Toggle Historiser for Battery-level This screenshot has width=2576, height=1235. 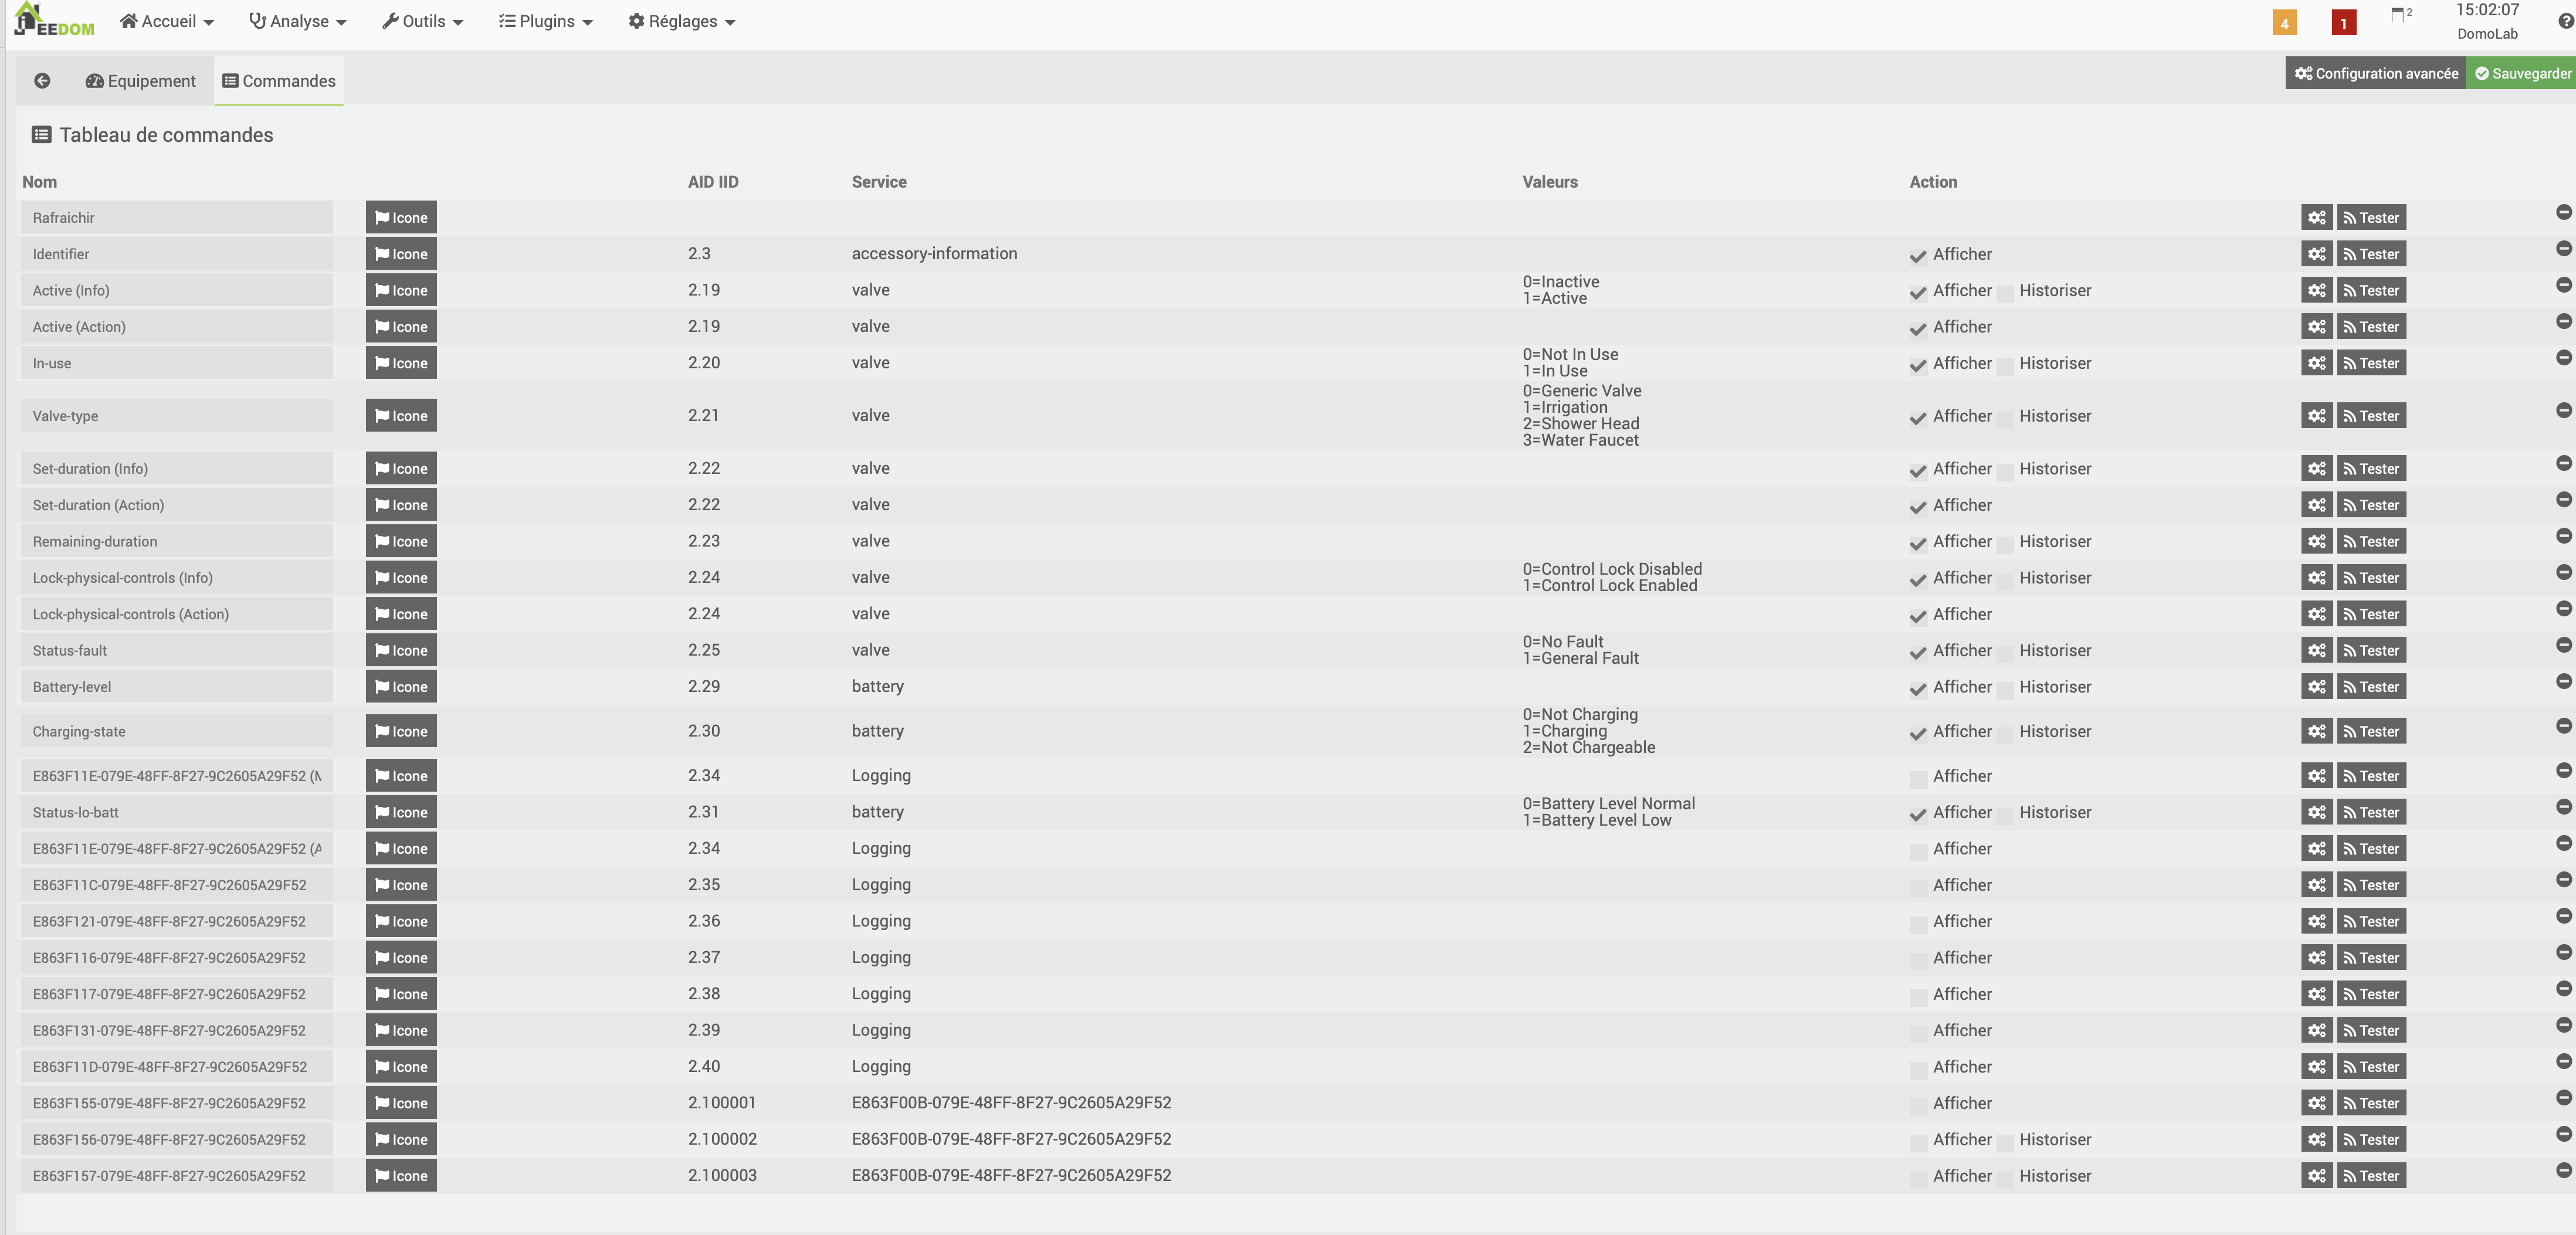coord(2004,689)
